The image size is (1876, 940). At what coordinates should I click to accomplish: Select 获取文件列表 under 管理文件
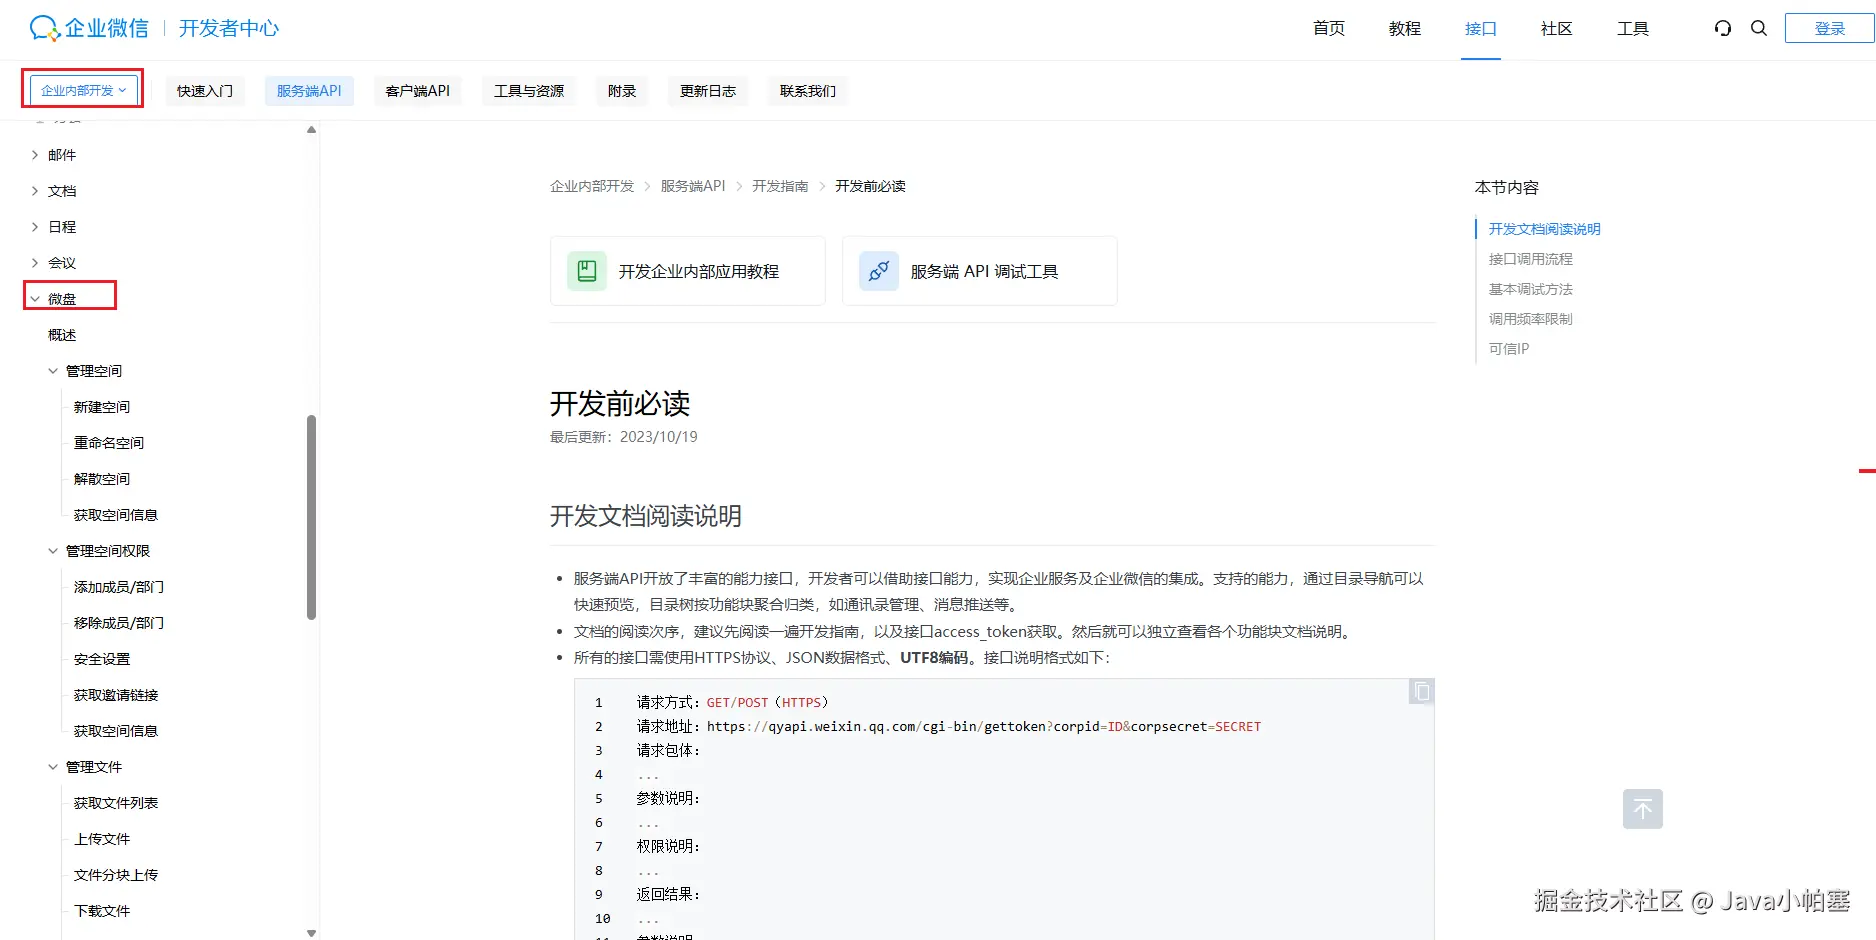[x=115, y=802]
